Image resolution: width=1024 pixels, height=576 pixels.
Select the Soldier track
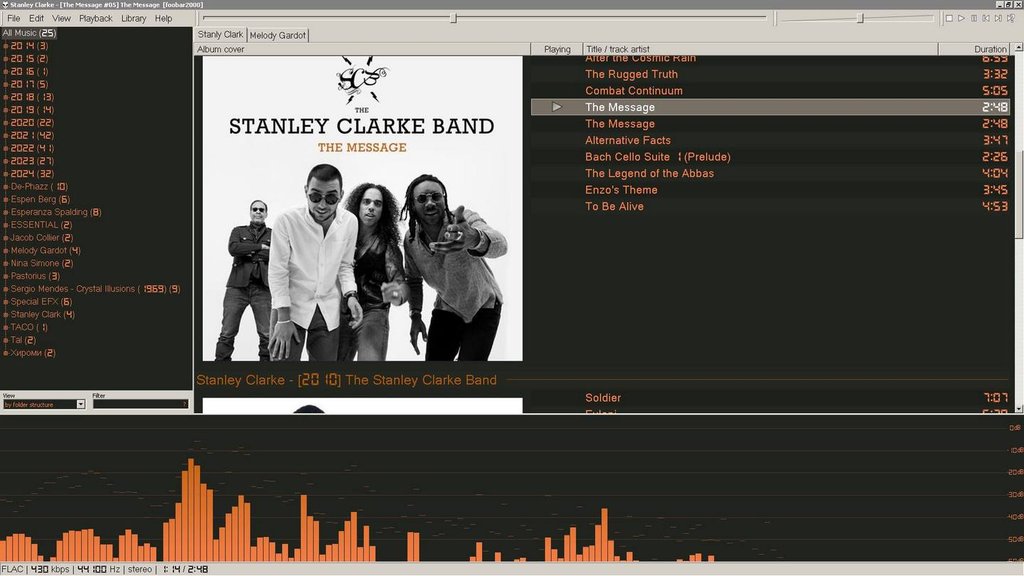[771, 398]
